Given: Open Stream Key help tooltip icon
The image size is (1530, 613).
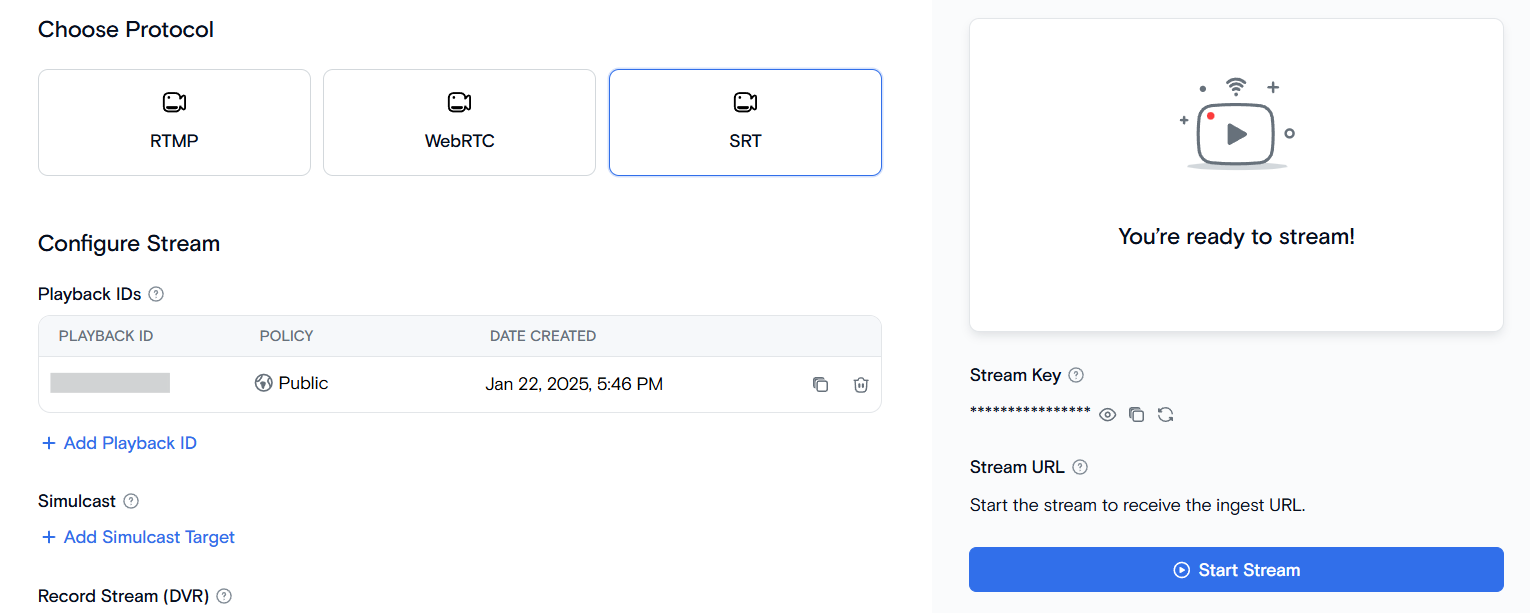Looking at the screenshot, I should (x=1076, y=375).
